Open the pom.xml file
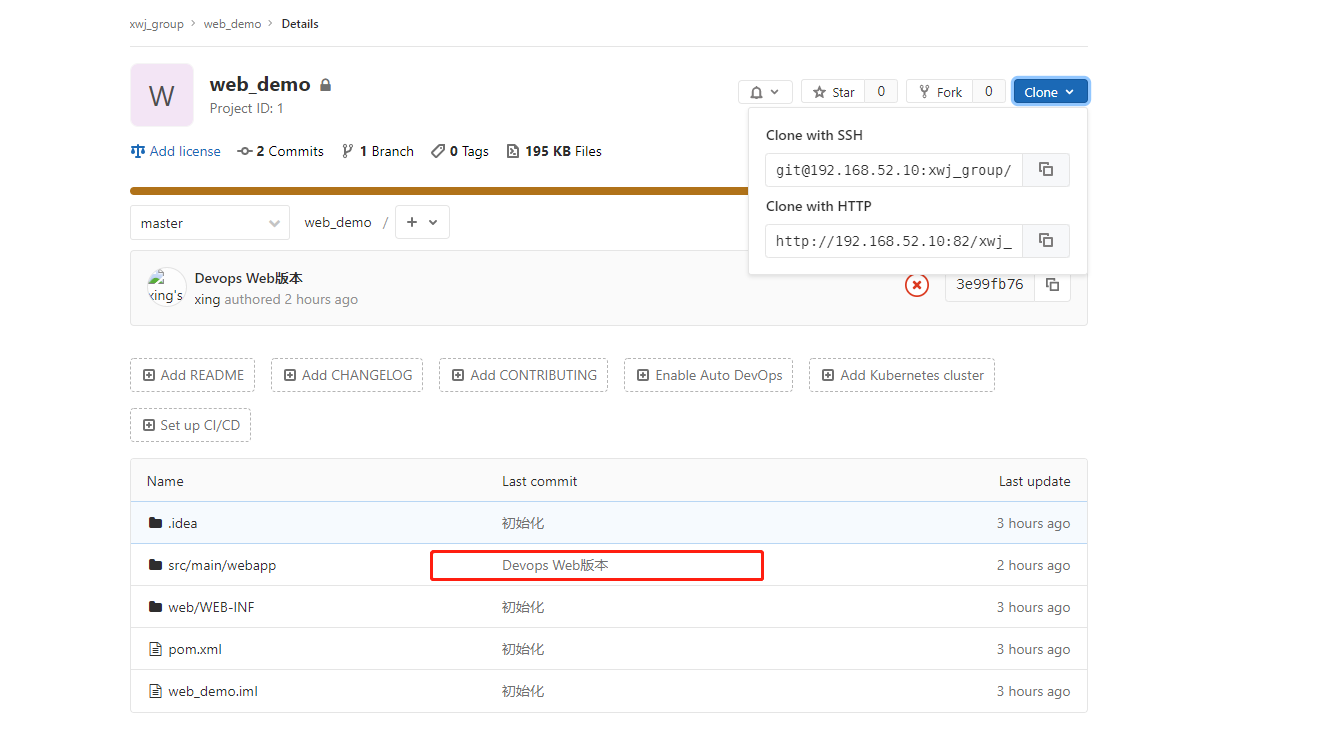 pyautogui.click(x=195, y=649)
